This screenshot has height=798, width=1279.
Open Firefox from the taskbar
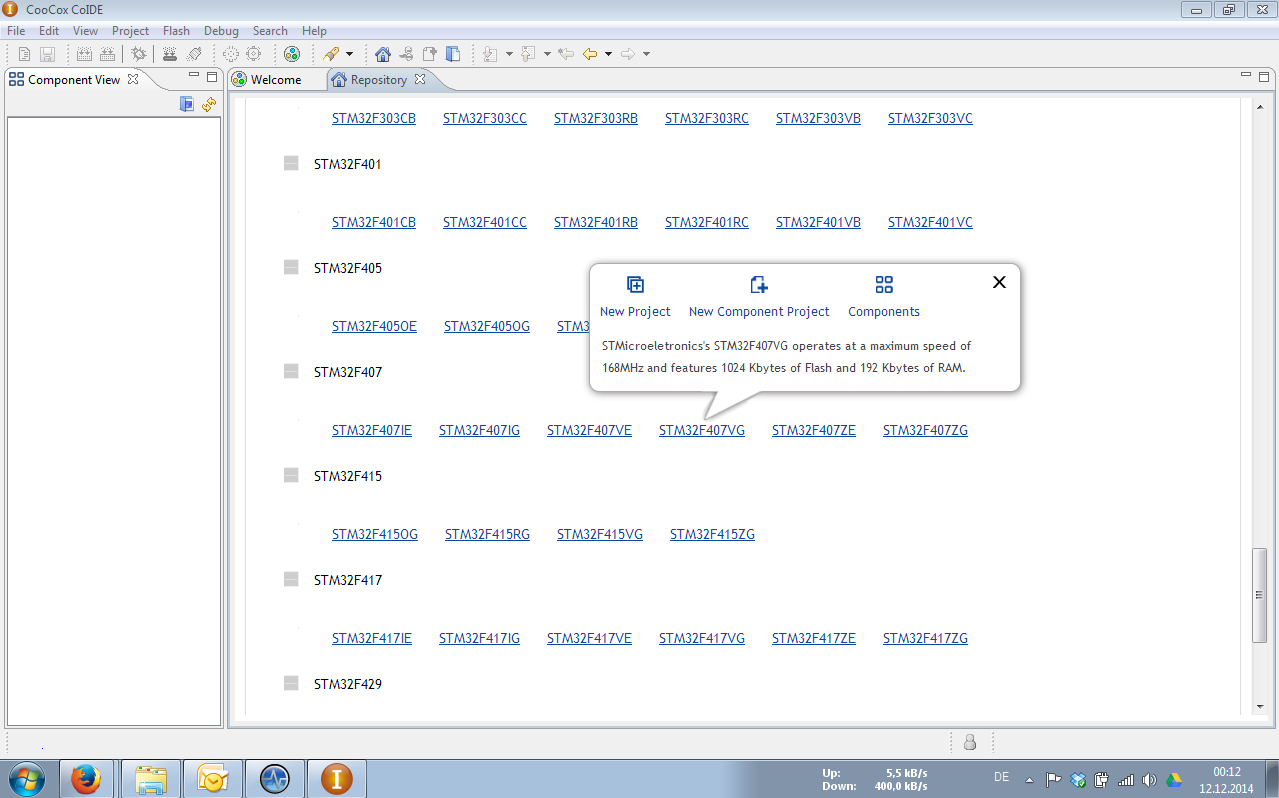click(86, 779)
